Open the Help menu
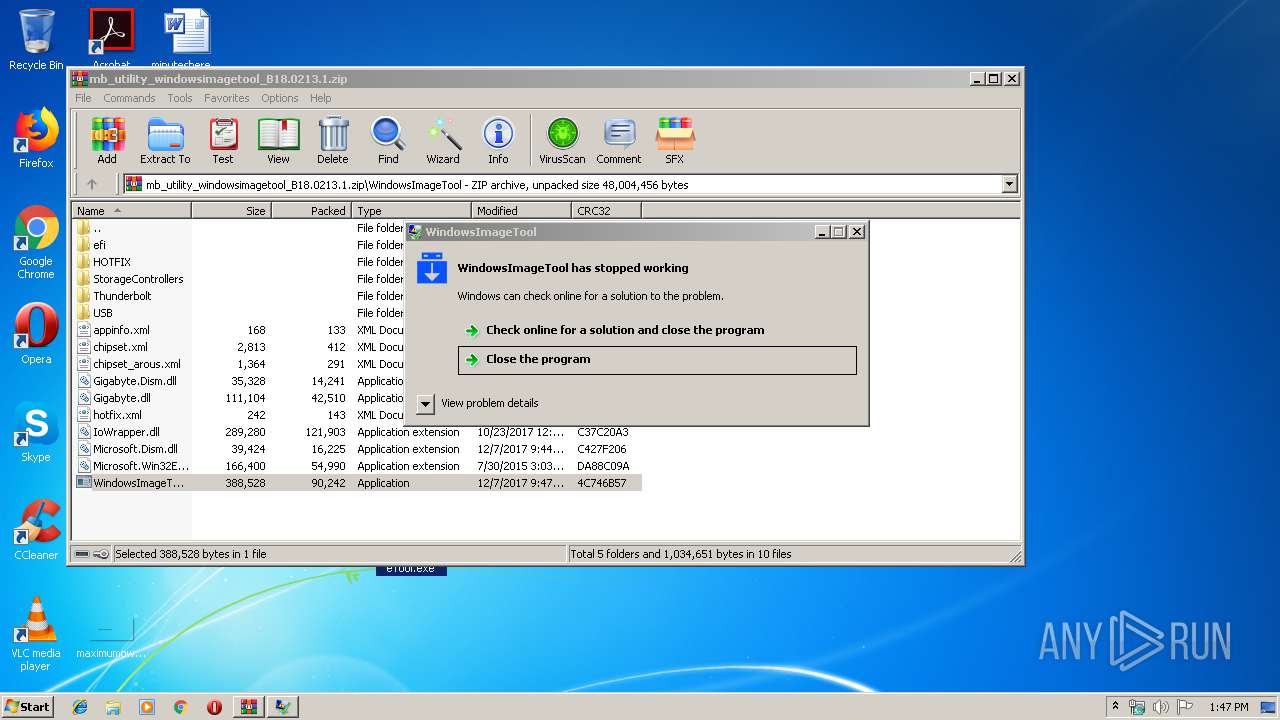Image resolution: width=1280 pixels, height=720 pixels. 320,98
